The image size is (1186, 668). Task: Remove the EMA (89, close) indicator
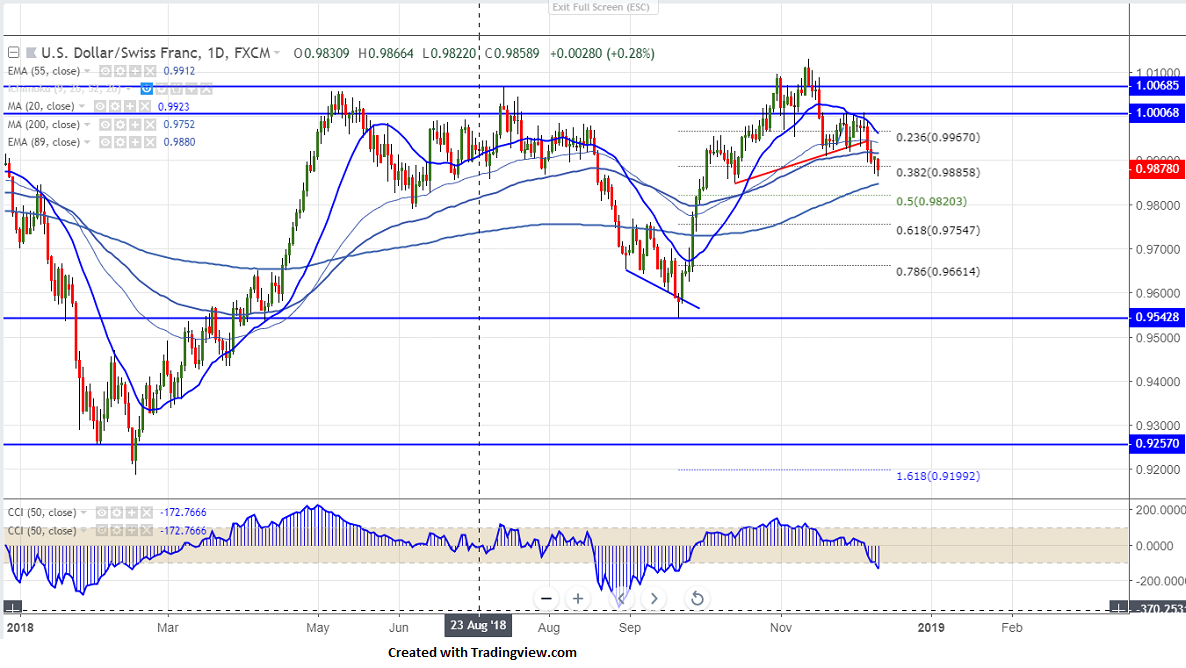tap(150, 142)
